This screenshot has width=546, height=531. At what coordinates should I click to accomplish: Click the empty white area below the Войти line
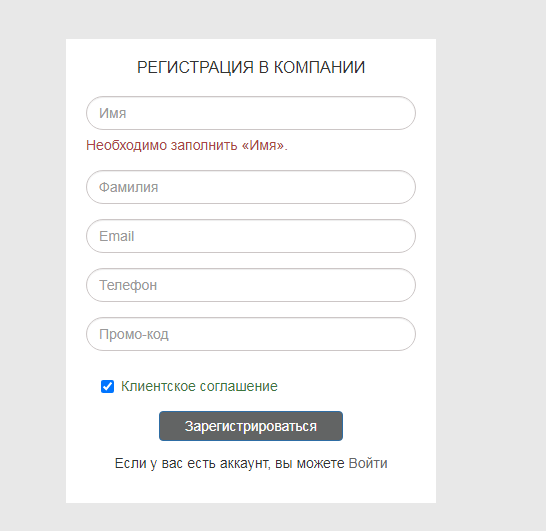click(x=251, y=487)
